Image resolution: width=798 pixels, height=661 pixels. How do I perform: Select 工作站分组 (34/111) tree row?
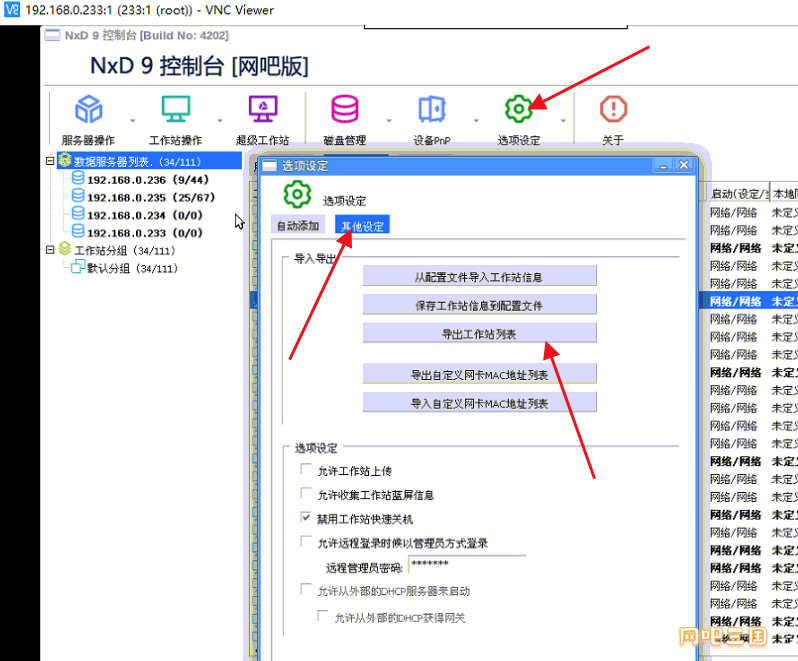125,250
